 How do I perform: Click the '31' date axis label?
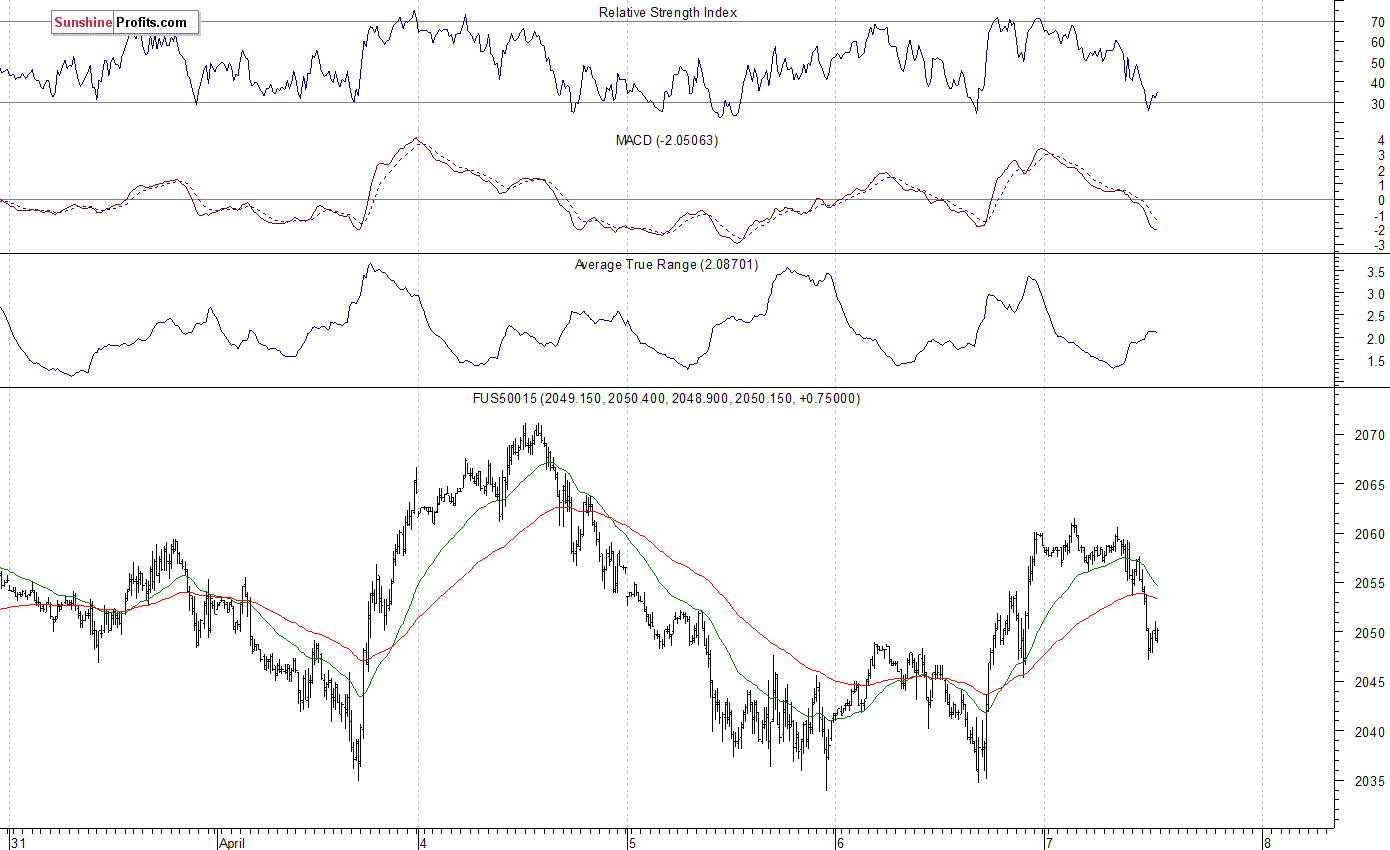(x=18, y=842)
